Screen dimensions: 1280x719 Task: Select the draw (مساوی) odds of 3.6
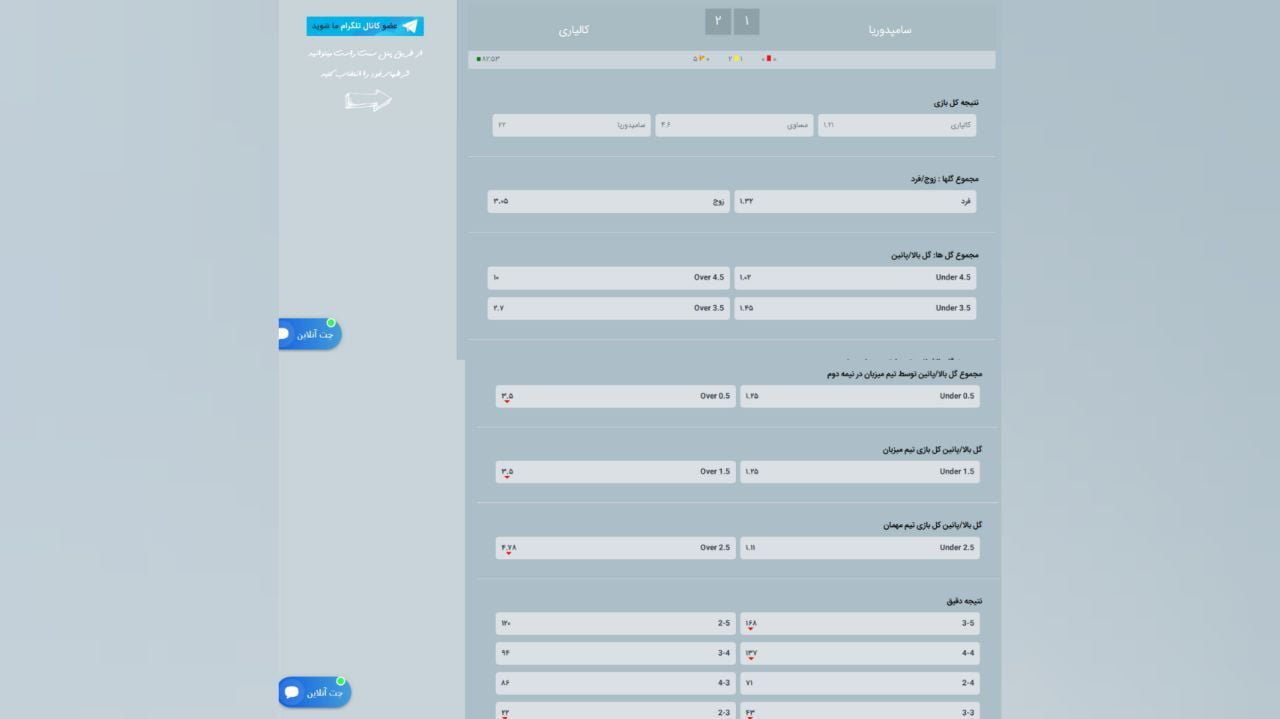pyautogui.click(x=734, y=124)
